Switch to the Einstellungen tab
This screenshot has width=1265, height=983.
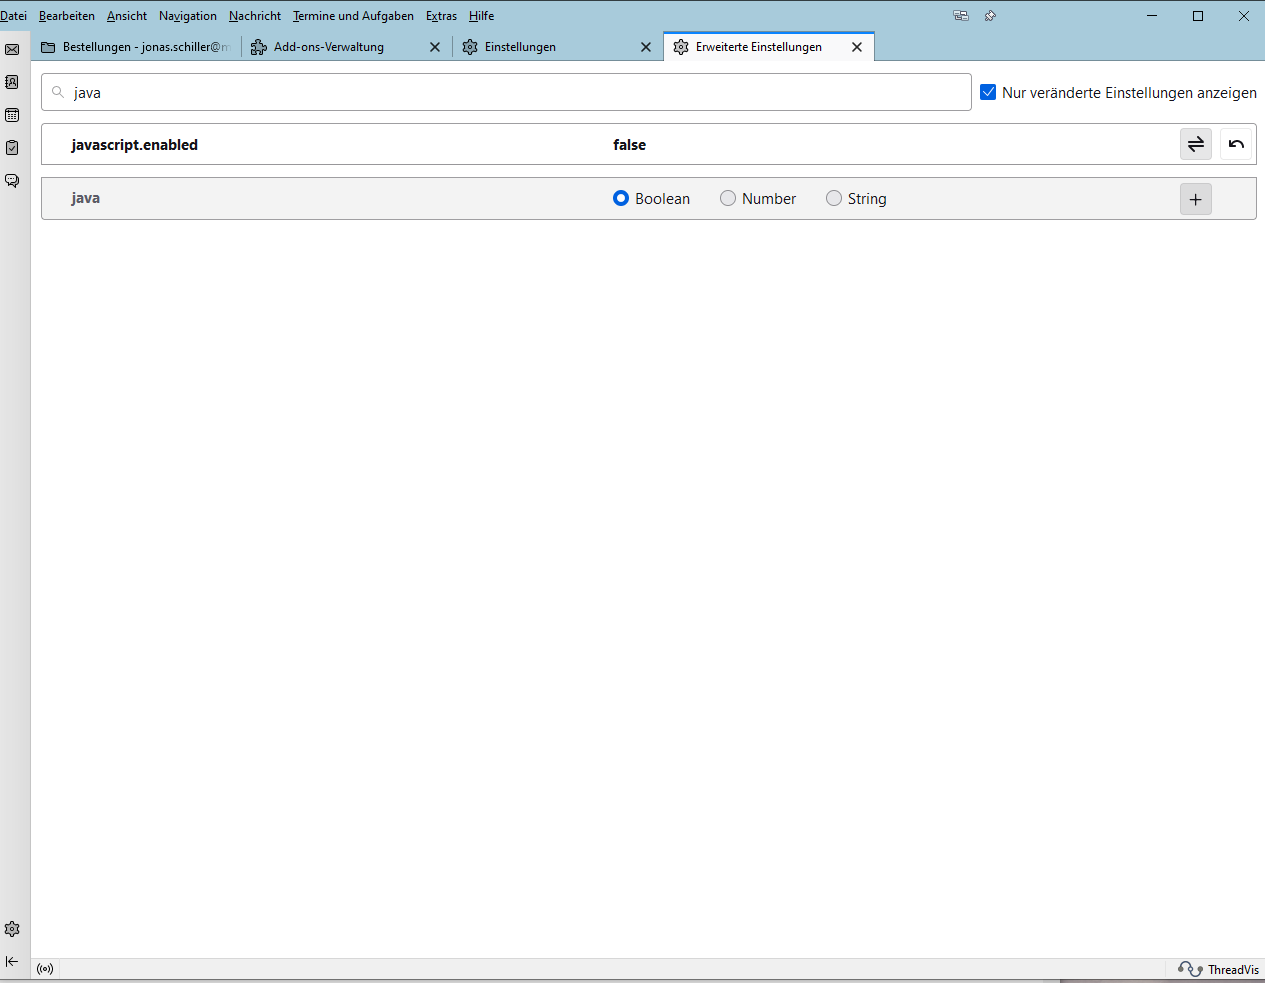pos(518,46)
